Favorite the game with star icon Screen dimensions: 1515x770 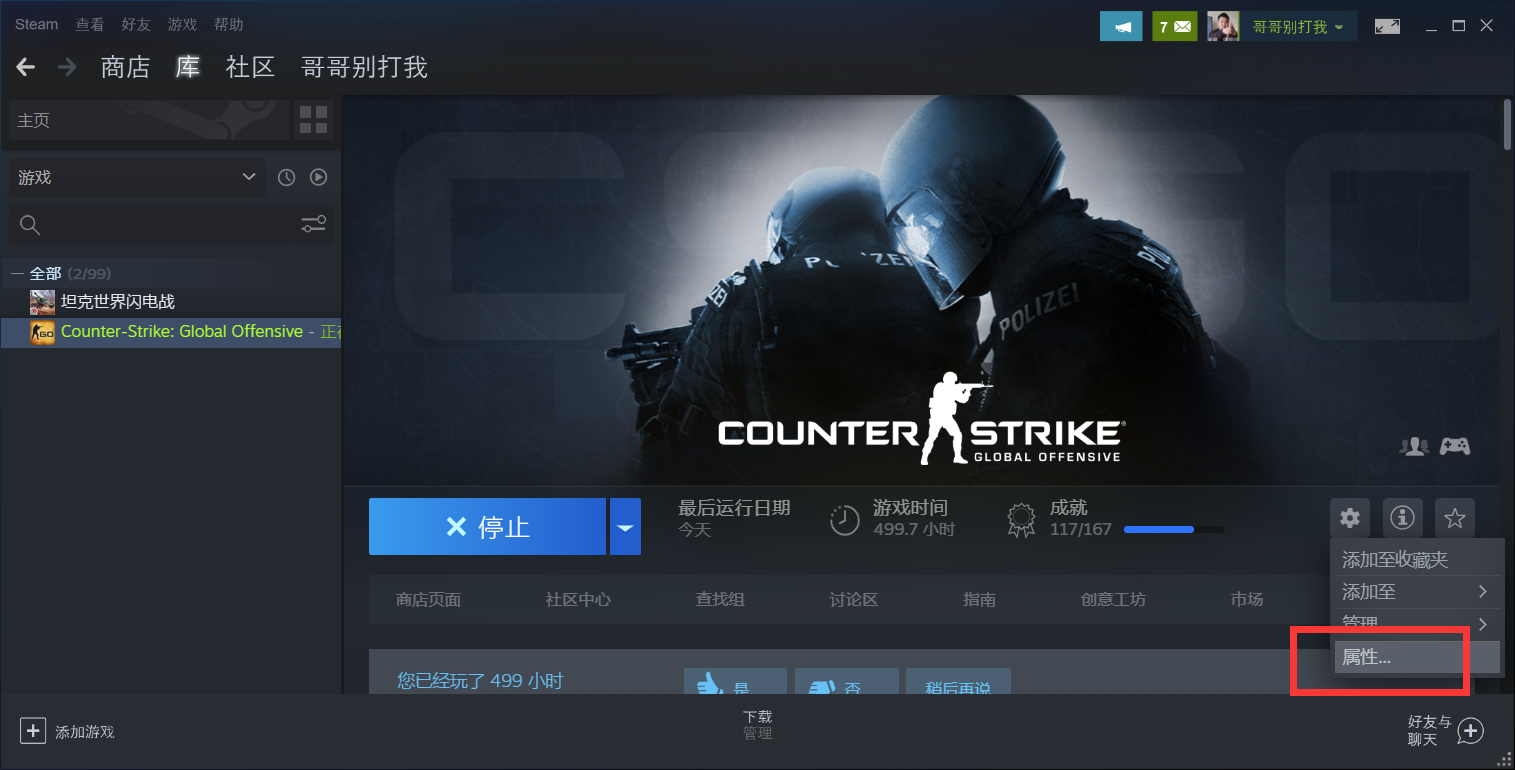pos(1455,518)
